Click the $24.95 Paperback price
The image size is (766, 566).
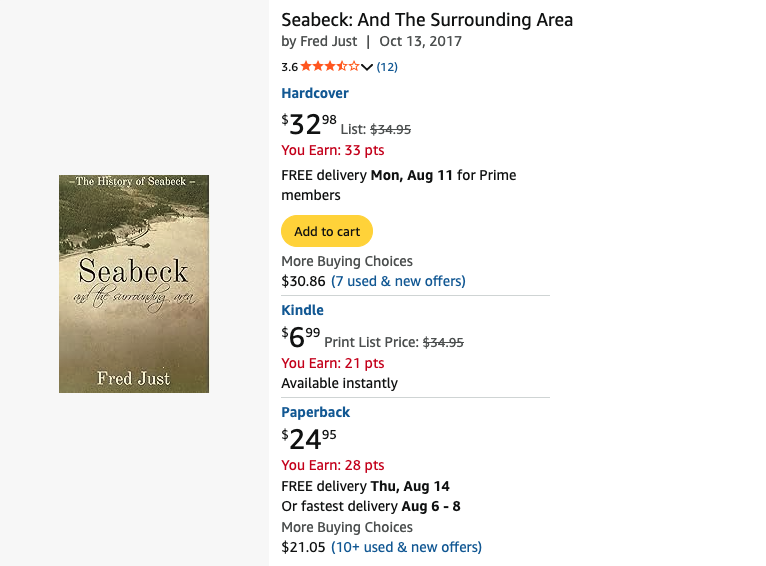[309, 439]
